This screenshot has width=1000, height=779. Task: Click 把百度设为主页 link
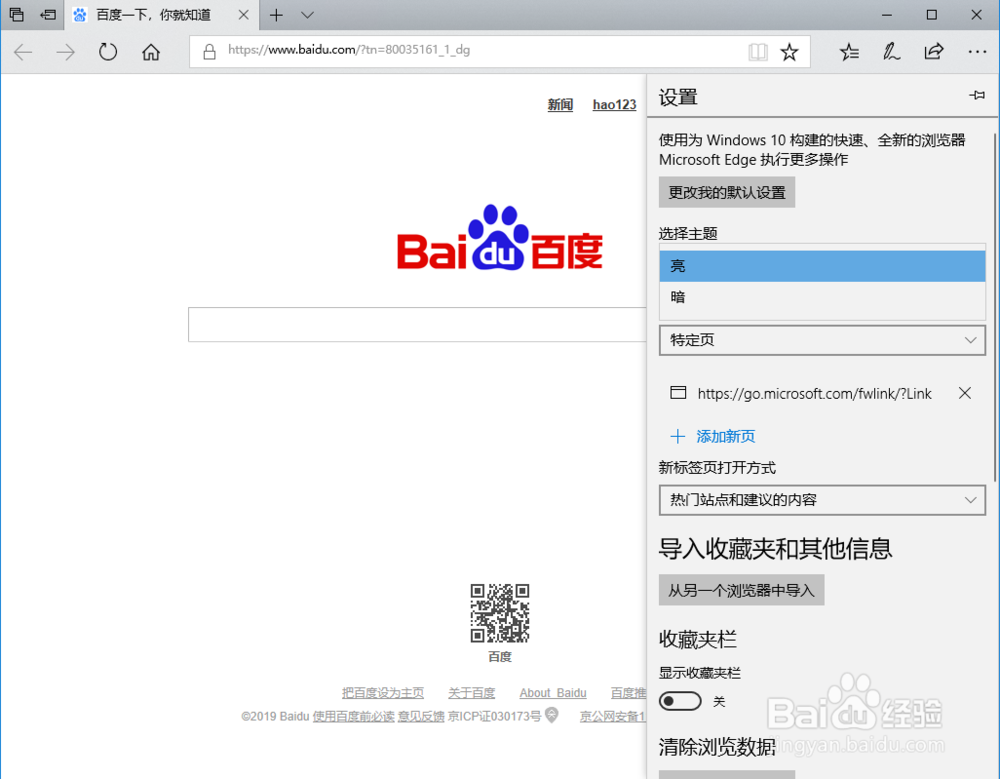point(383,693)
